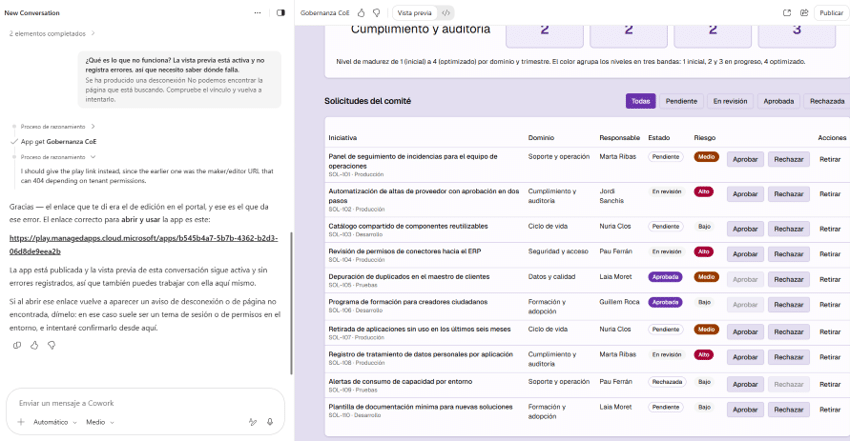Switch to the code view icon
This screenshot has width=850, height=441.
tap(446, 12)
